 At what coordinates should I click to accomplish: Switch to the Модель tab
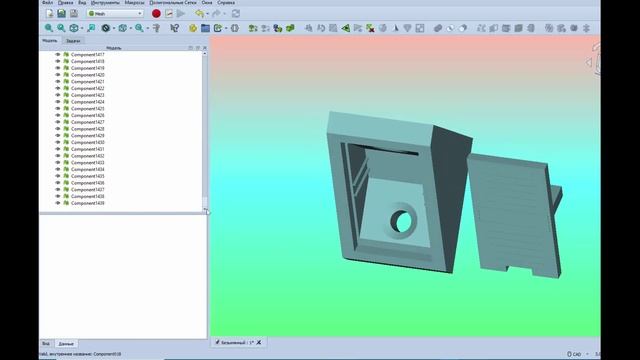click(50, 41)
